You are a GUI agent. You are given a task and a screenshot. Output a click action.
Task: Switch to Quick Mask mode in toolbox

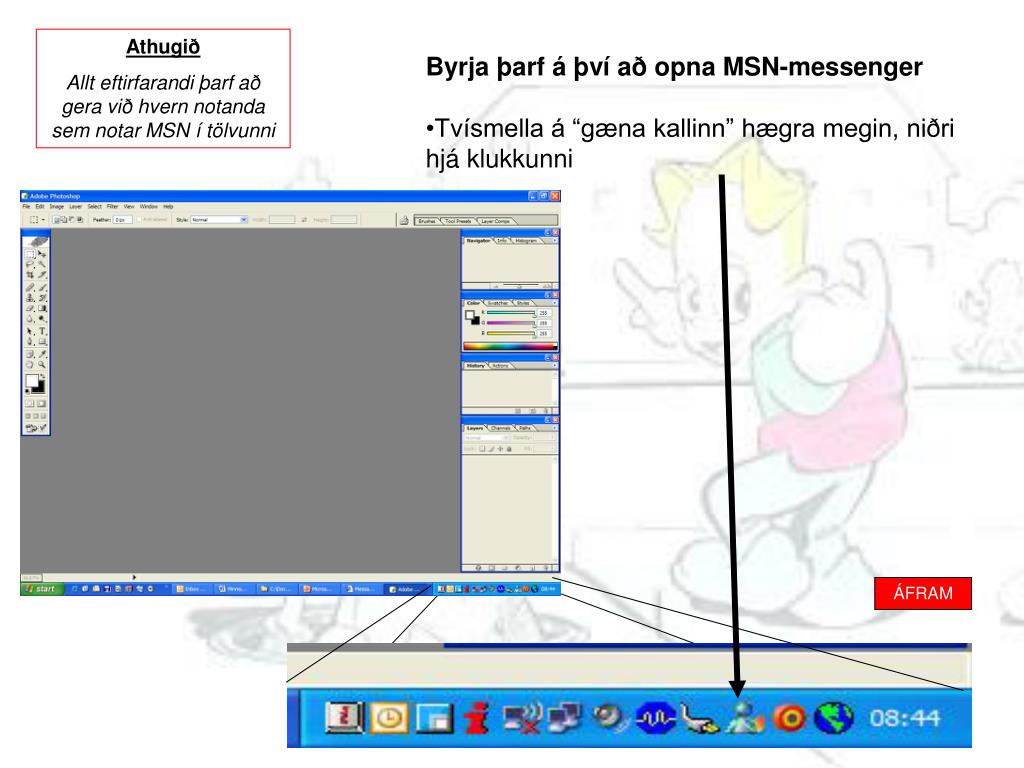tap(41, 404)
